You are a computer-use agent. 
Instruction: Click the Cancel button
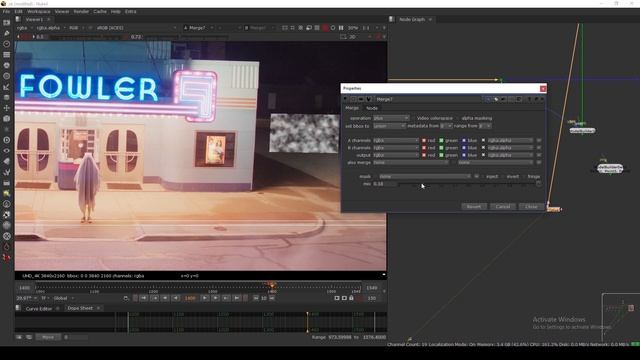click(x=503, y=207)
